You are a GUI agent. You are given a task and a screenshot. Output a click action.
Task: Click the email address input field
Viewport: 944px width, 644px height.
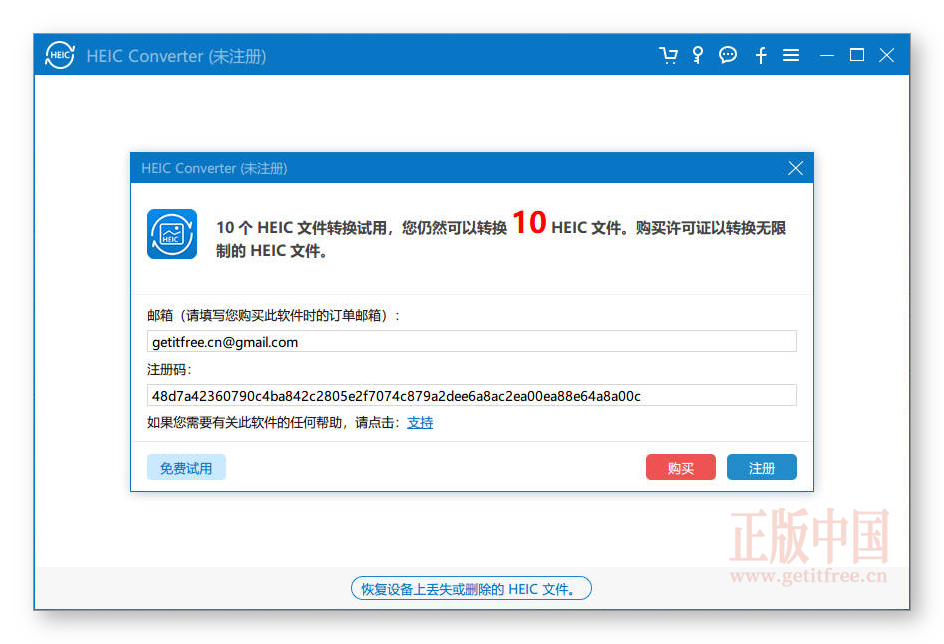[471, 341]
